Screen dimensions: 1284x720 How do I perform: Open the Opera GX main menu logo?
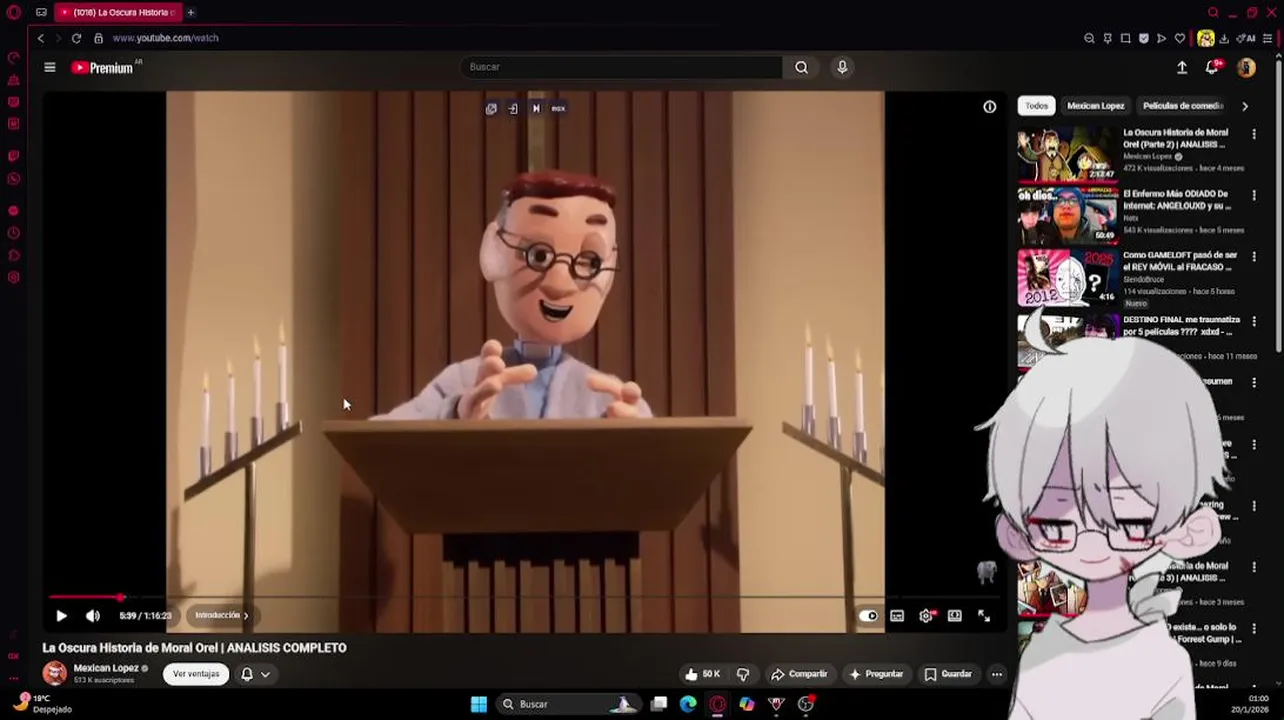[x=14, y=12]
